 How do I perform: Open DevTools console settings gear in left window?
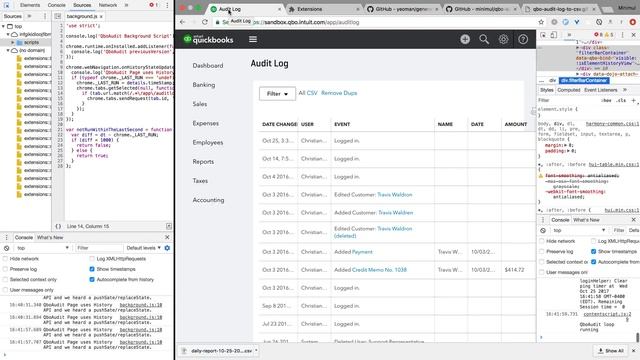point(167,248)
